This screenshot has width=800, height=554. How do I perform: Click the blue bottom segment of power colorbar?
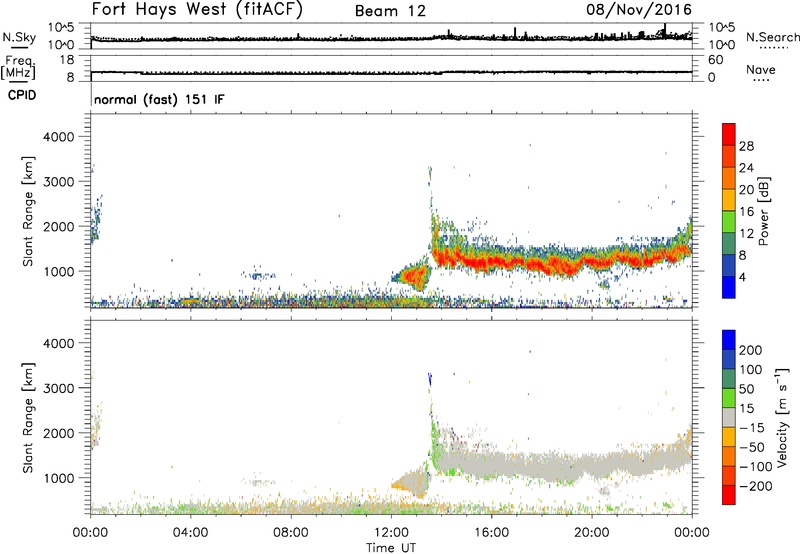729,288
